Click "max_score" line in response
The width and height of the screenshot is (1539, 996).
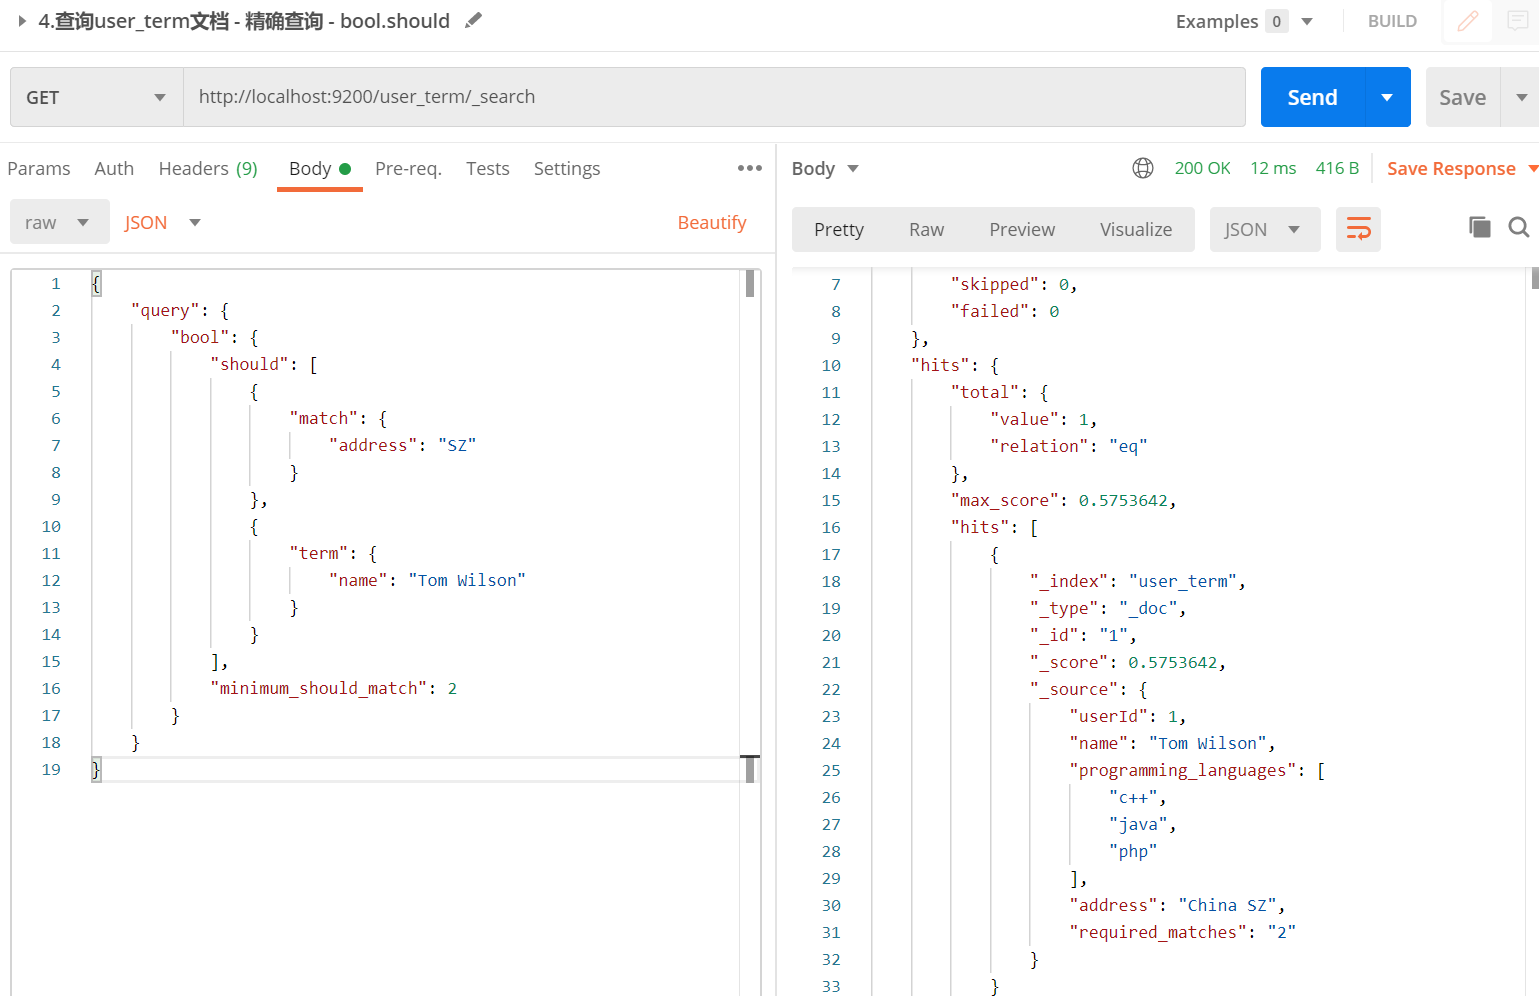point(1063,500)
